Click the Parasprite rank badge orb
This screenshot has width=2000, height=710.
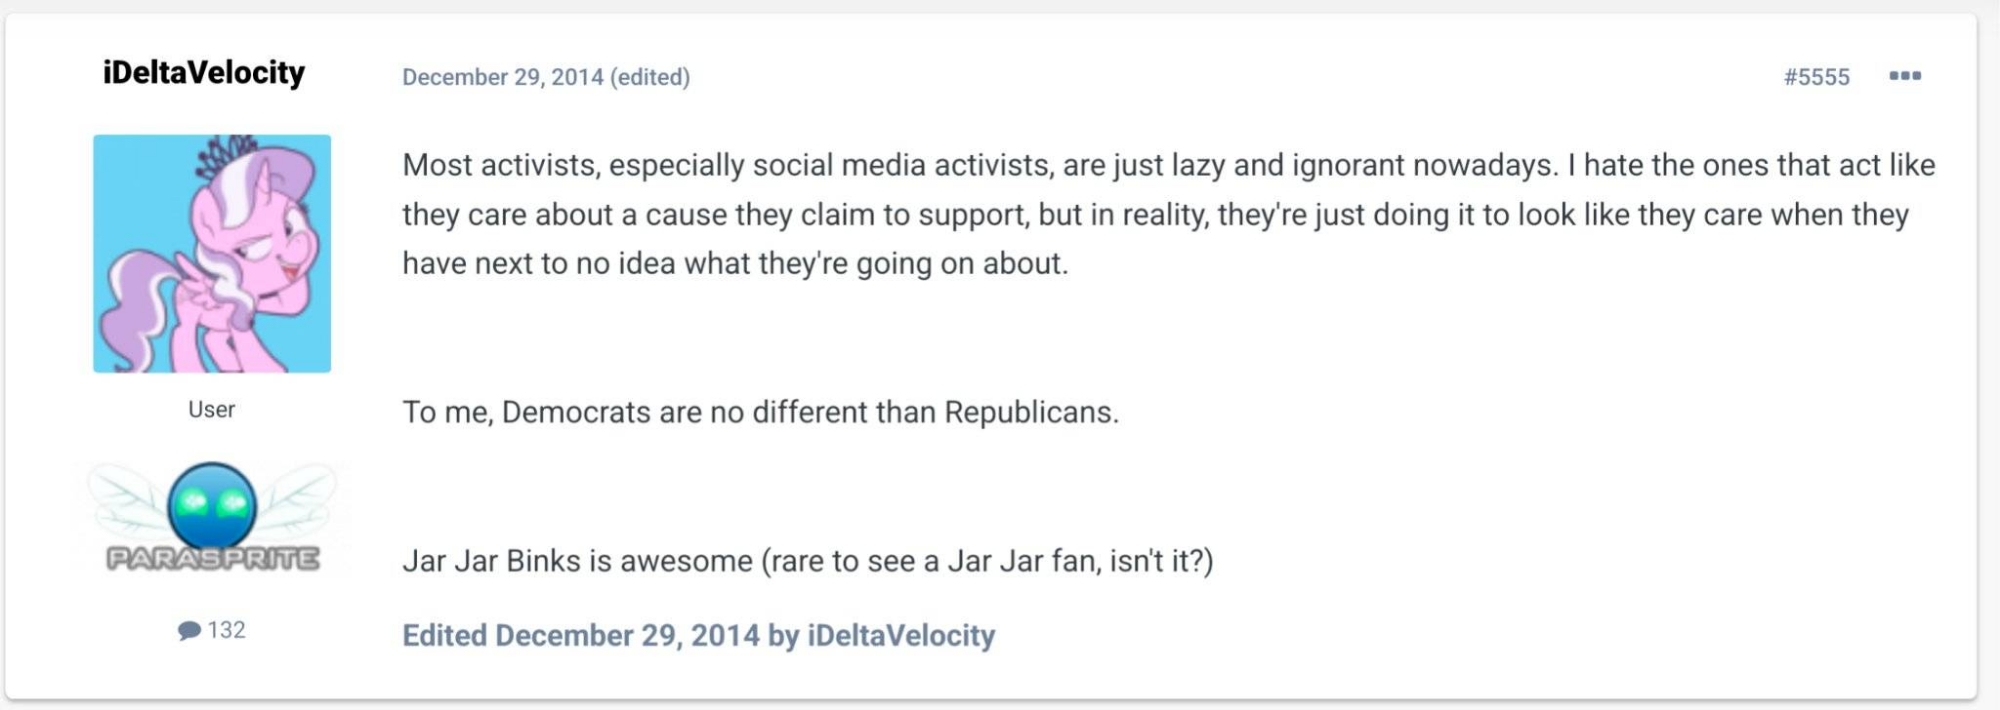212,504
